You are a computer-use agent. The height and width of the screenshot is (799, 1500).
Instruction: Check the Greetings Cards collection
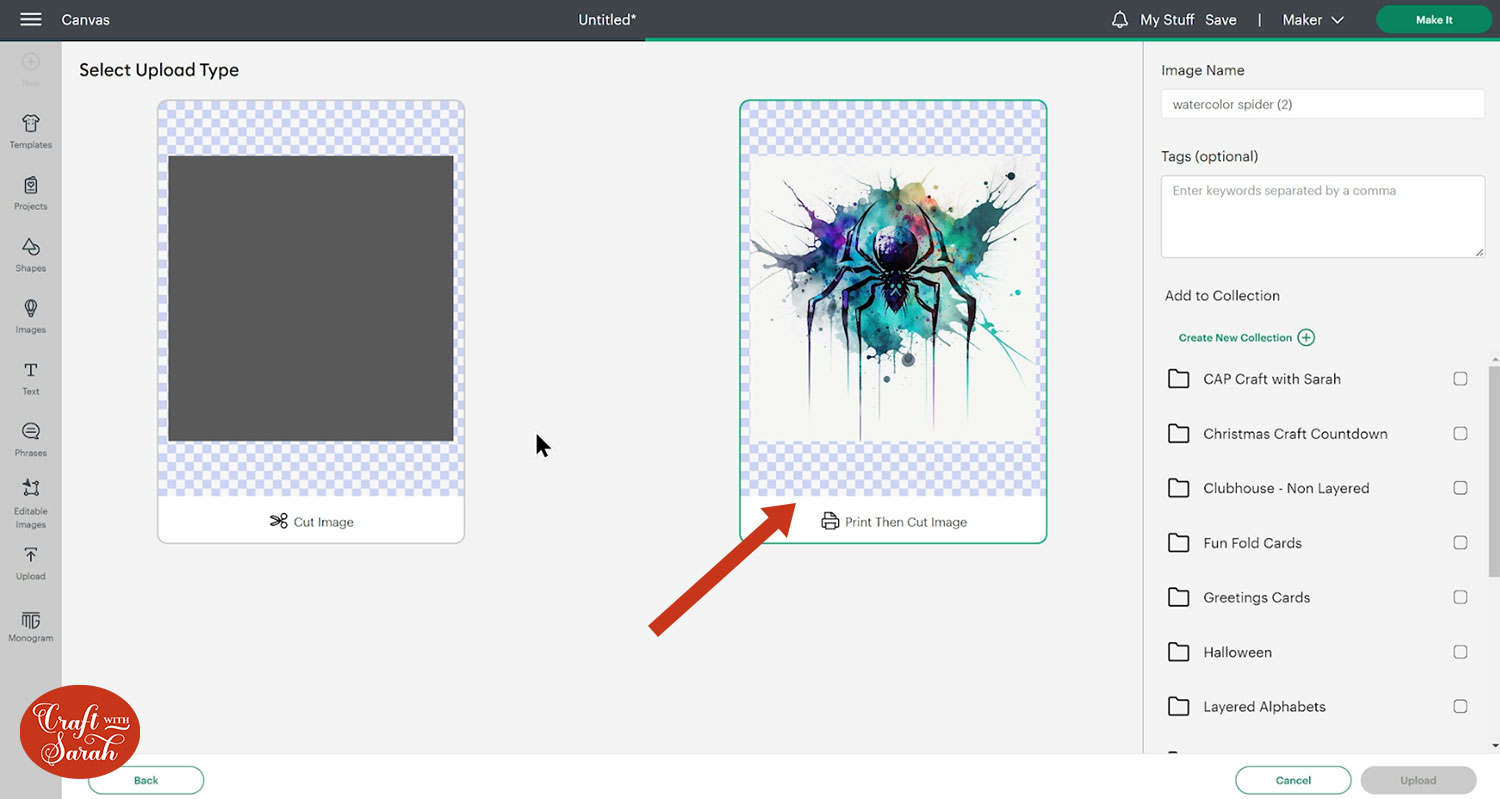pos(1460,597)
